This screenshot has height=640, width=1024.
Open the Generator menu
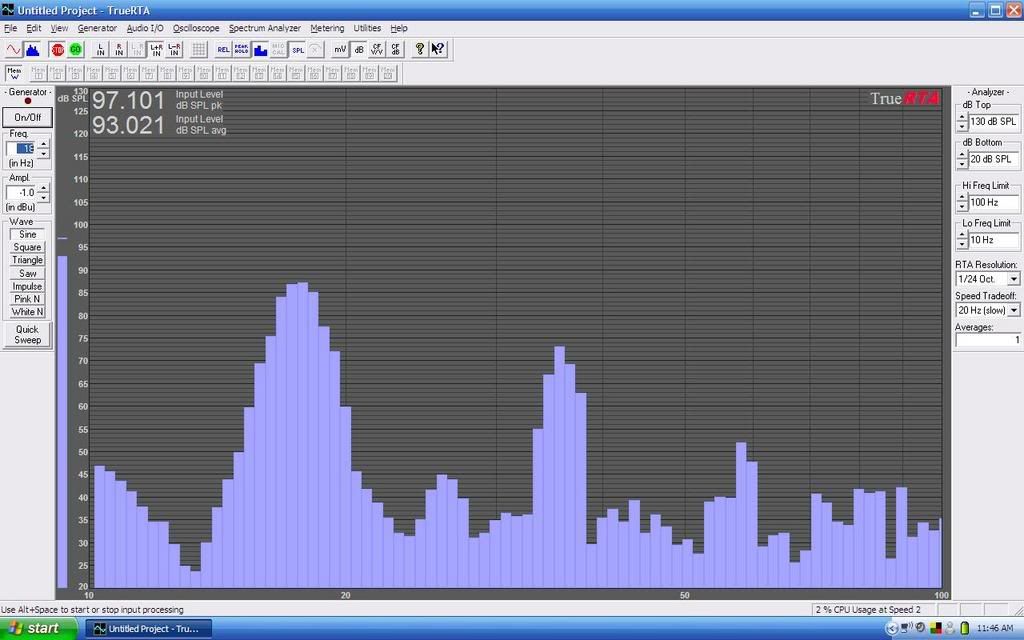click(97, 28)
